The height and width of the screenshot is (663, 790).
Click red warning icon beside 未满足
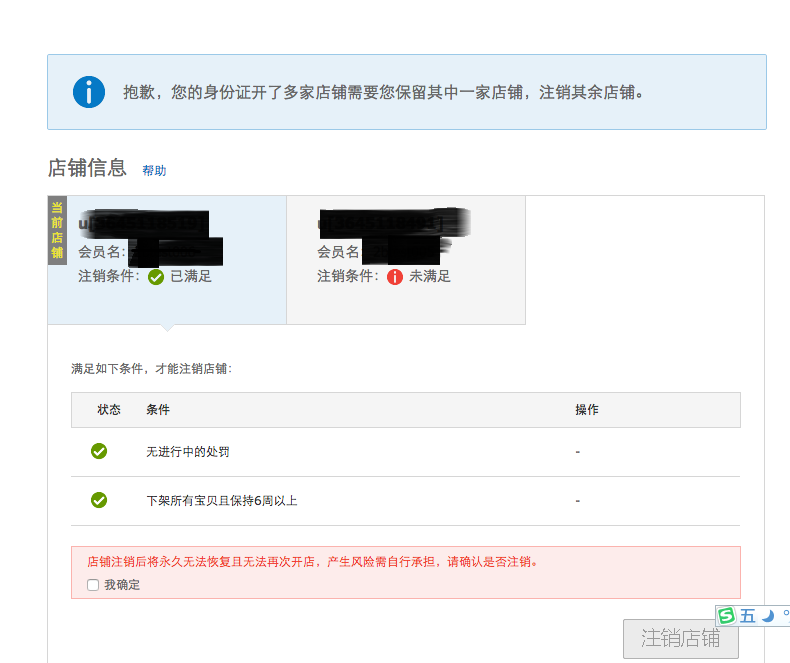pos(395,277)
